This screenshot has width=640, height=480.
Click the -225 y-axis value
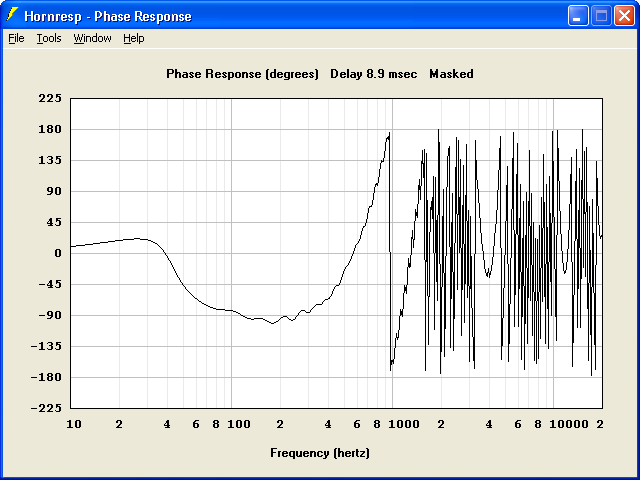point(46,408)
